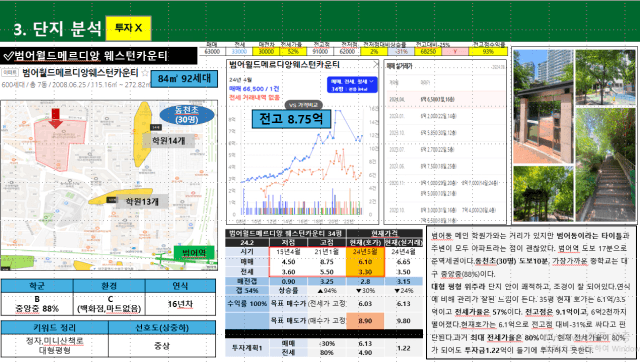Select the ▼30% cell

pos(365,291)
